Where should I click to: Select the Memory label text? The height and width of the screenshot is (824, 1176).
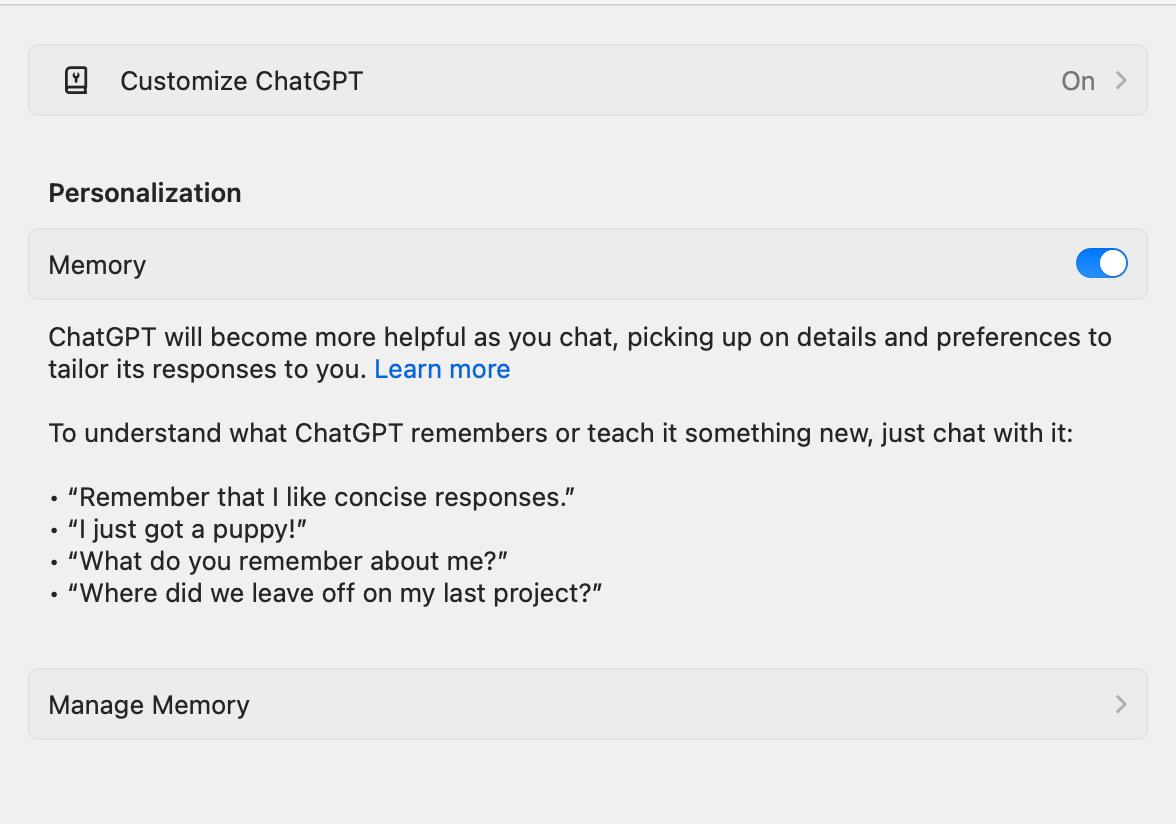(97, 265)
